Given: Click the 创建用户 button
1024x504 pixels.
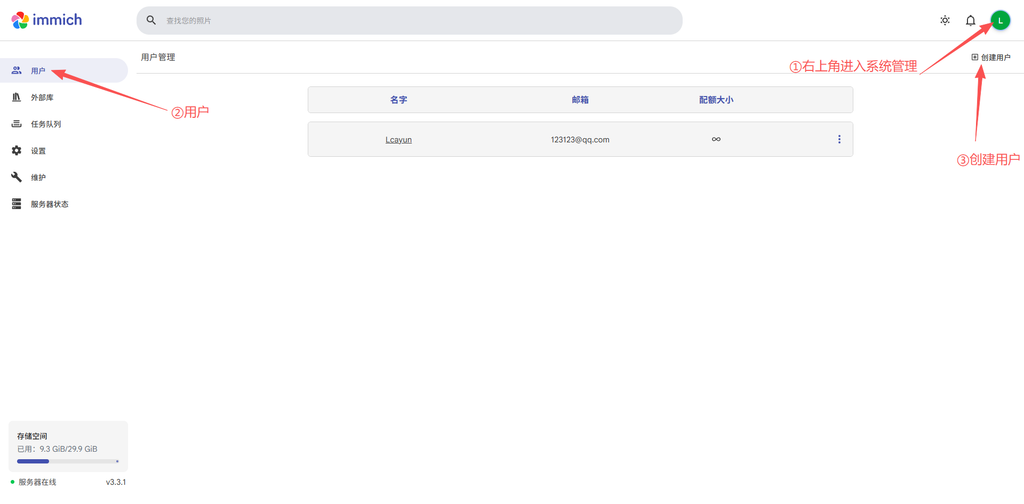Looking at the screenshot, I should coord(991,57).
